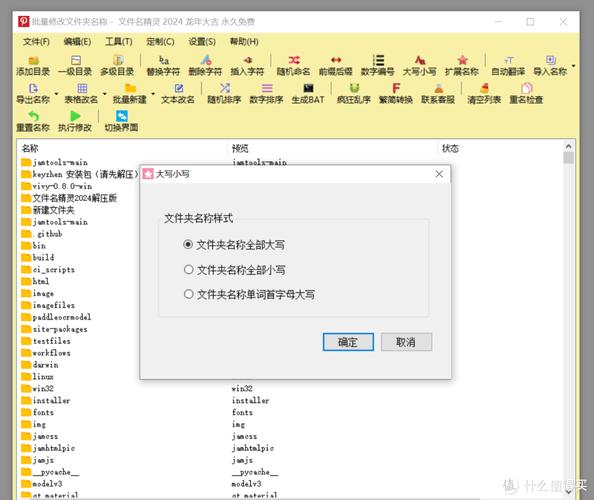
Task: Select 文件夹名称全部大写 radio option
Action: [x=188, y=244]
